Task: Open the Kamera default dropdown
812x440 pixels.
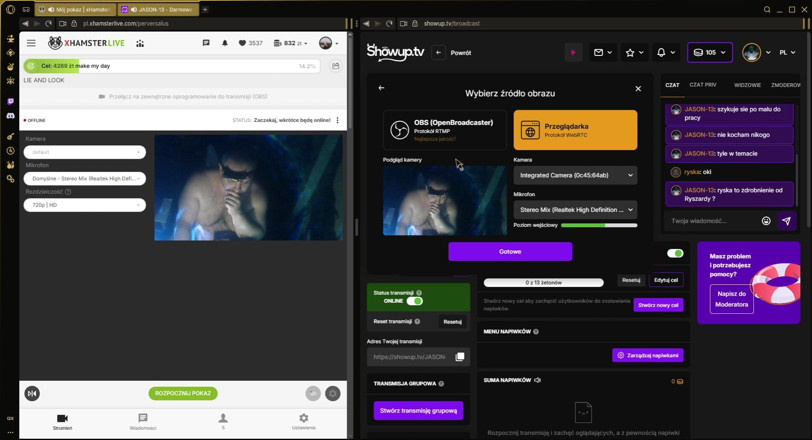Action: [x=84, y=152]
